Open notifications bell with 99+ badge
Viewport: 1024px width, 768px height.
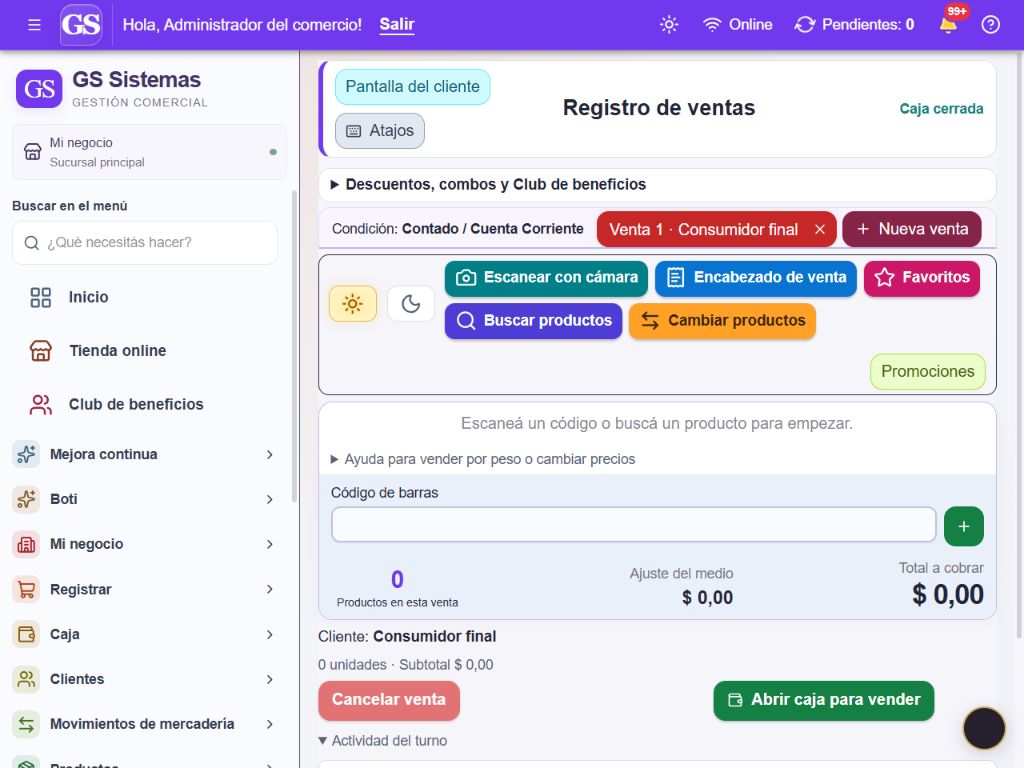pyautogui.click(x=948, y=25)
